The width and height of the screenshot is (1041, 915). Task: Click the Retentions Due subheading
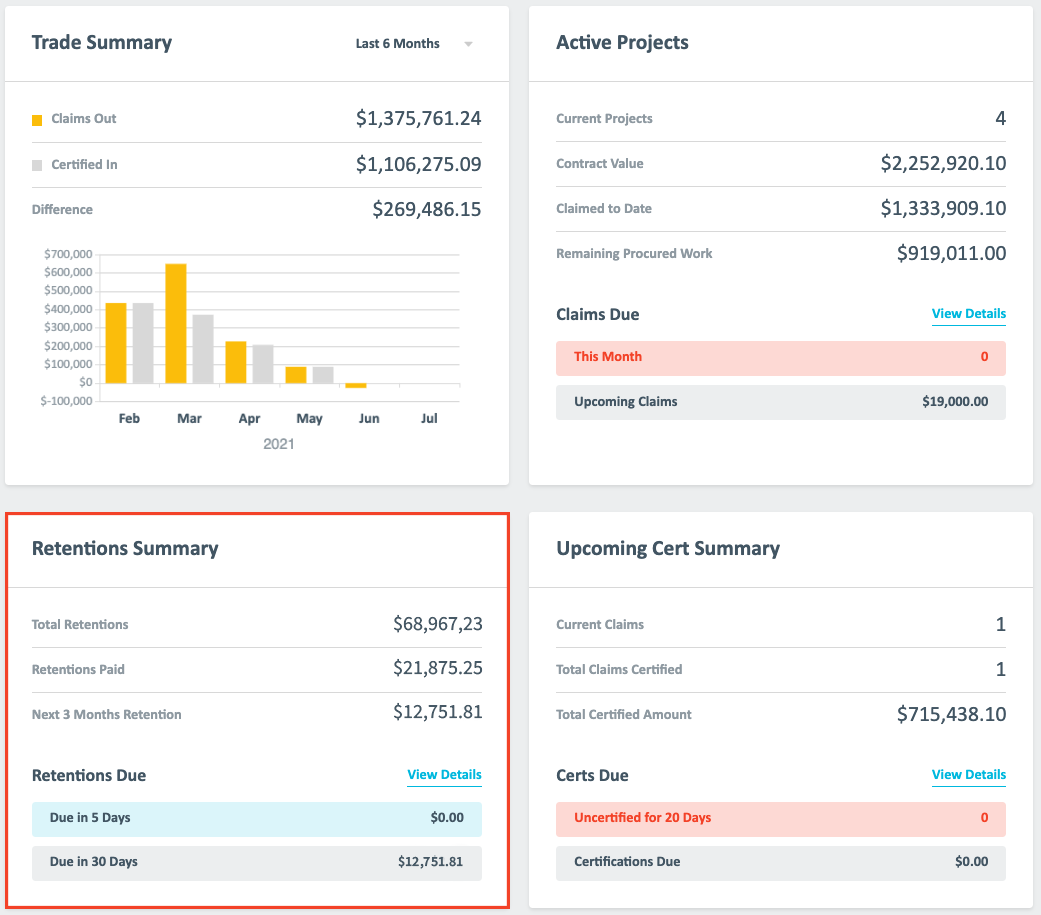(89, 775)
